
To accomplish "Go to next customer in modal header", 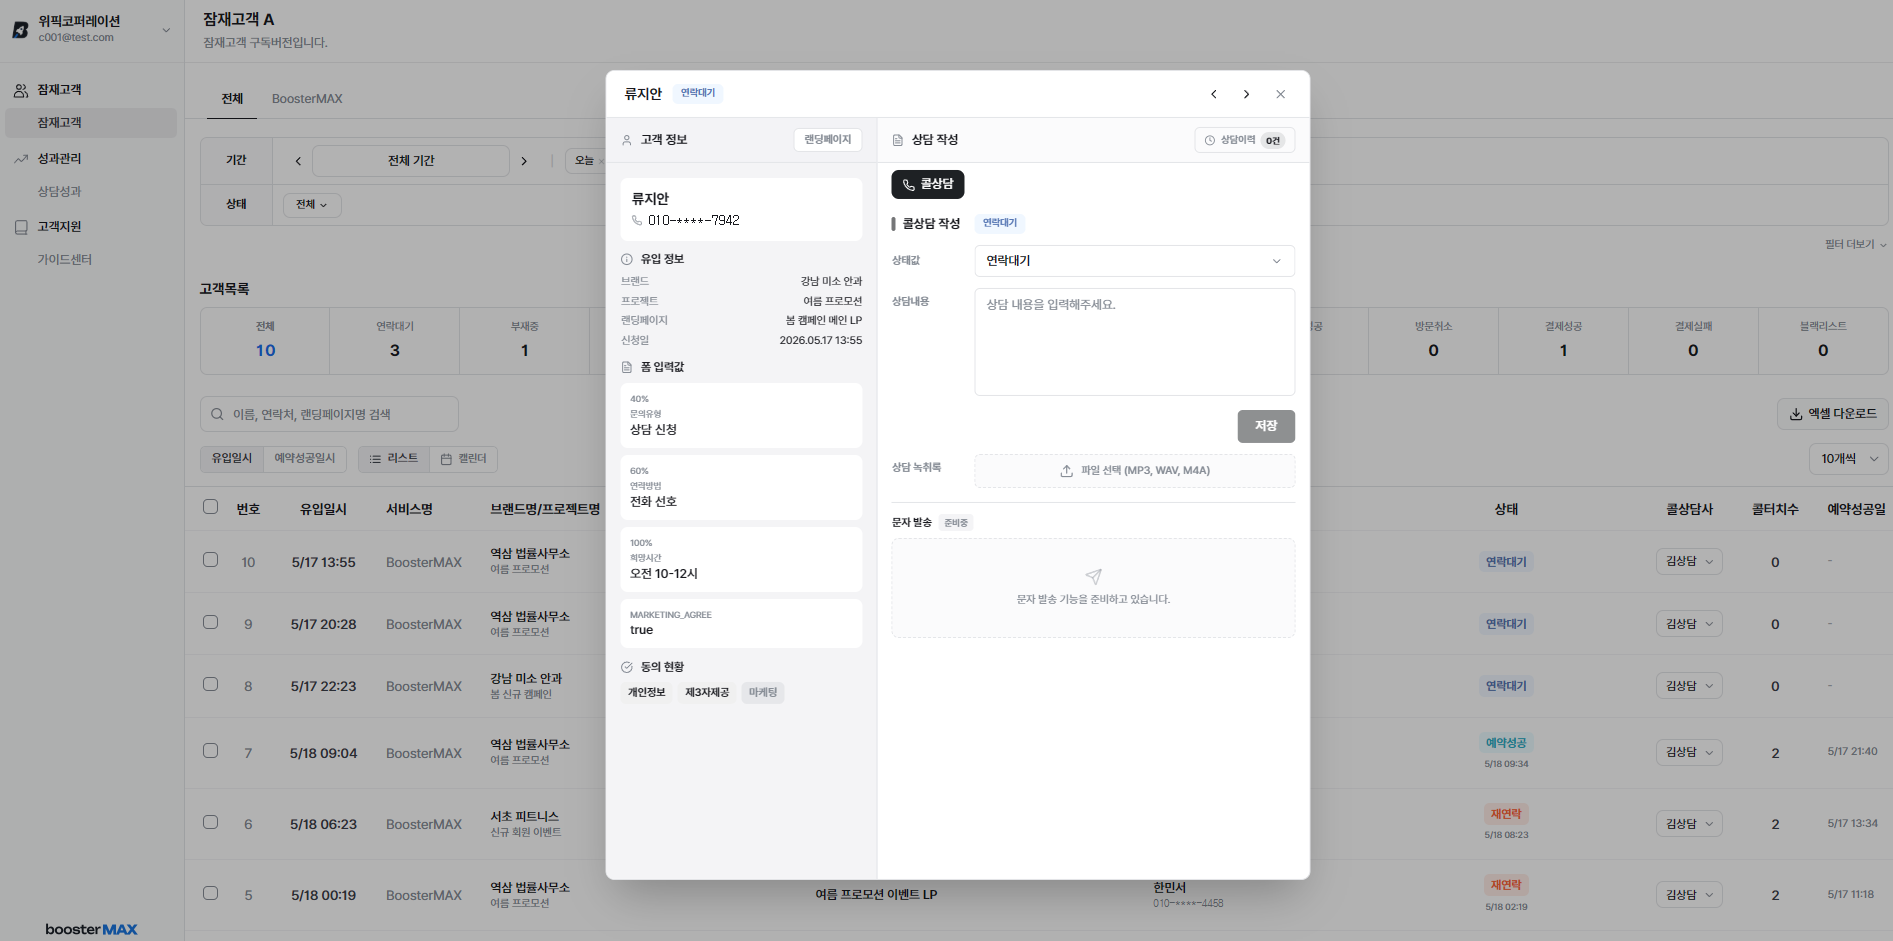I will click(1246, 94).
